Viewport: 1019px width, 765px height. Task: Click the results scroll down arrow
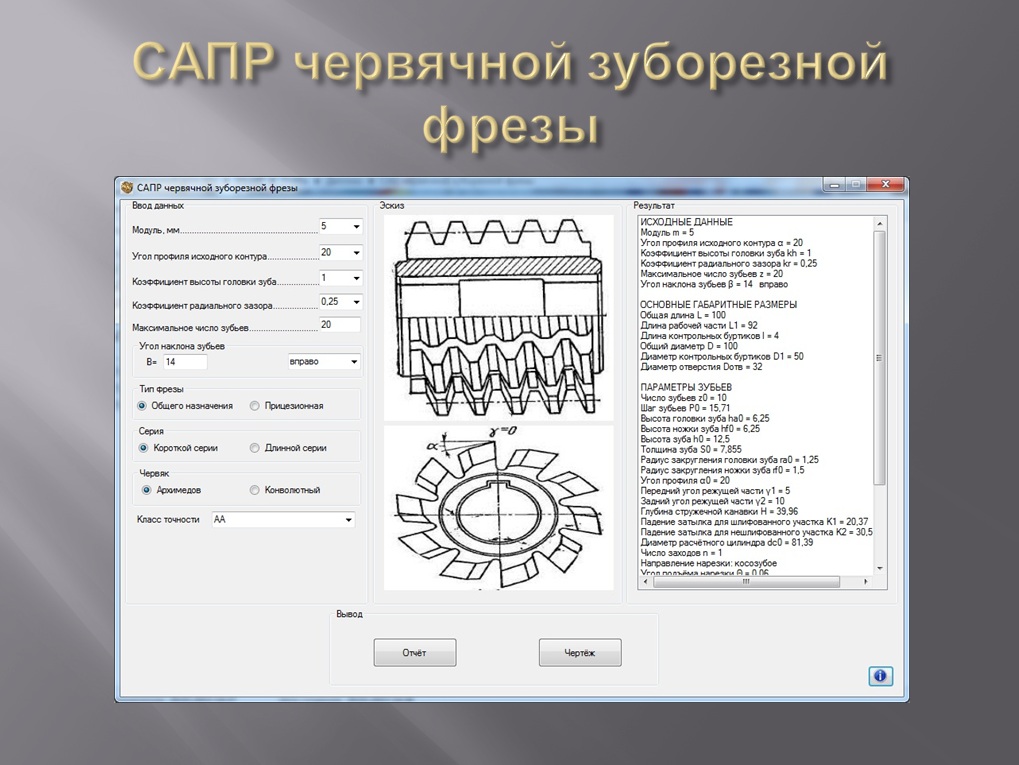pyautogui.click(x=880, y=568)
